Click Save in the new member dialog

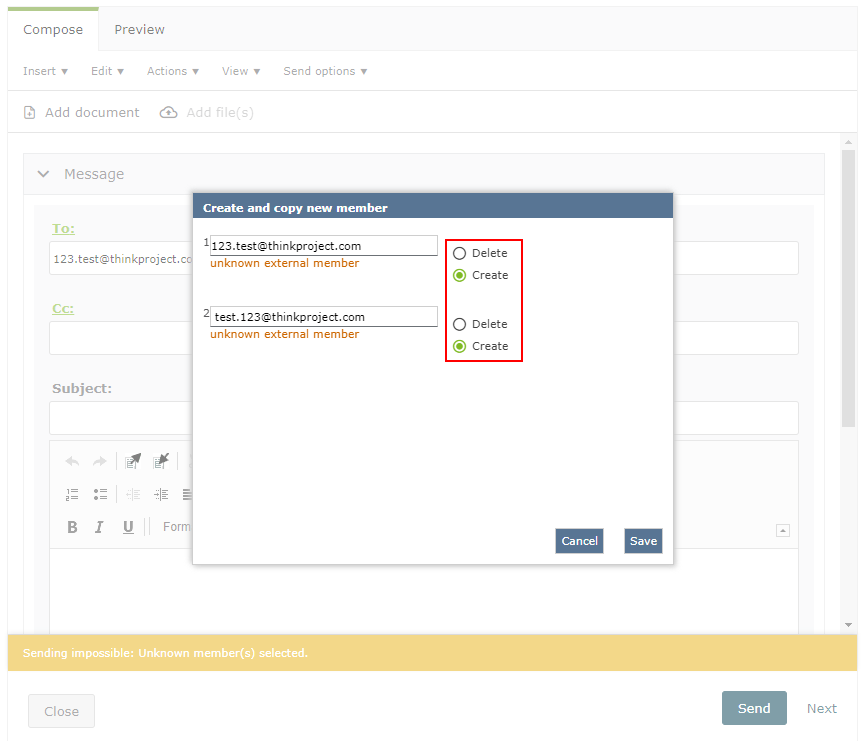pyautogui.click(x=643, y=541)
